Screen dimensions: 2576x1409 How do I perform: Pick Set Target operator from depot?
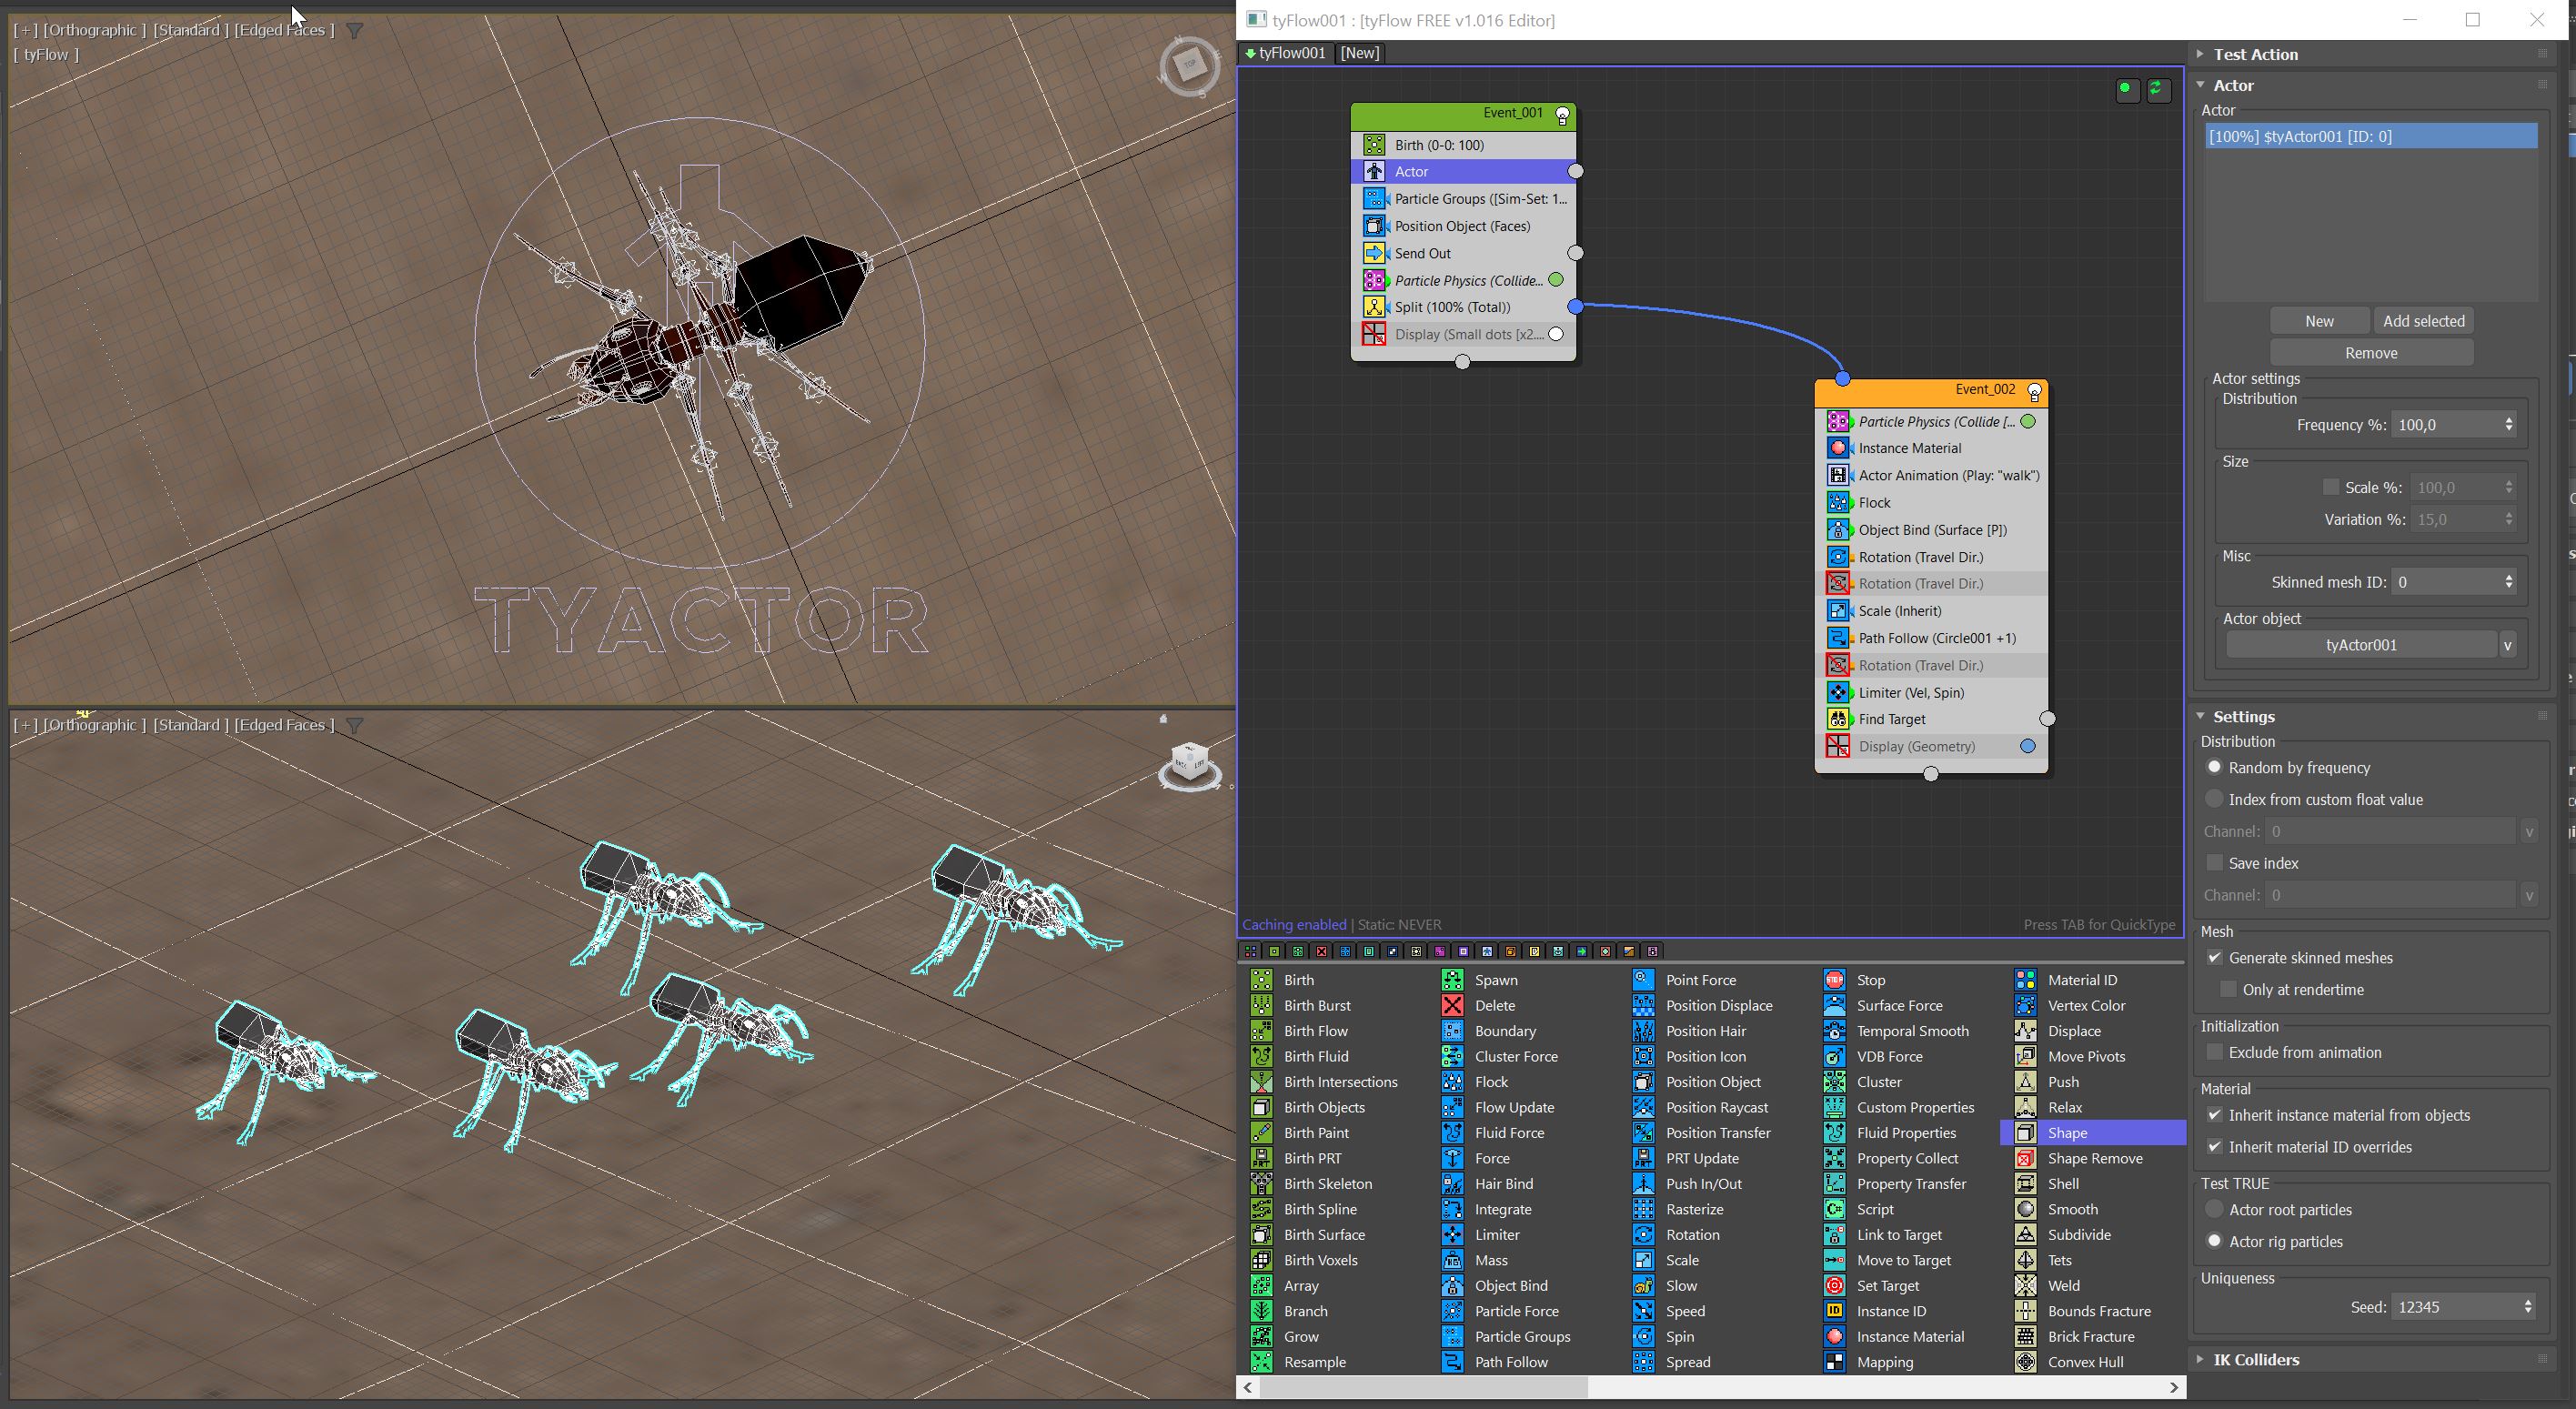1887,1286
